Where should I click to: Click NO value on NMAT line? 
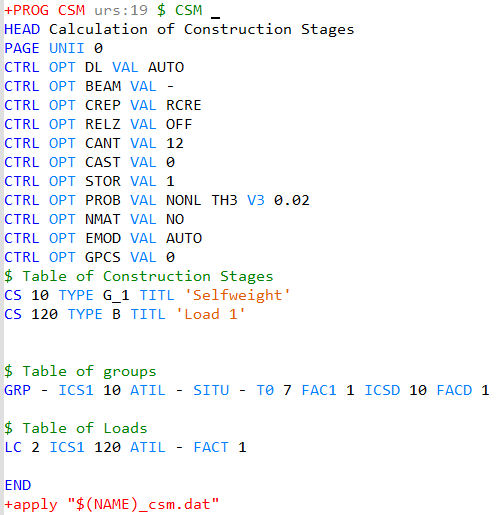pyautogui.click(x=175, y=219)
